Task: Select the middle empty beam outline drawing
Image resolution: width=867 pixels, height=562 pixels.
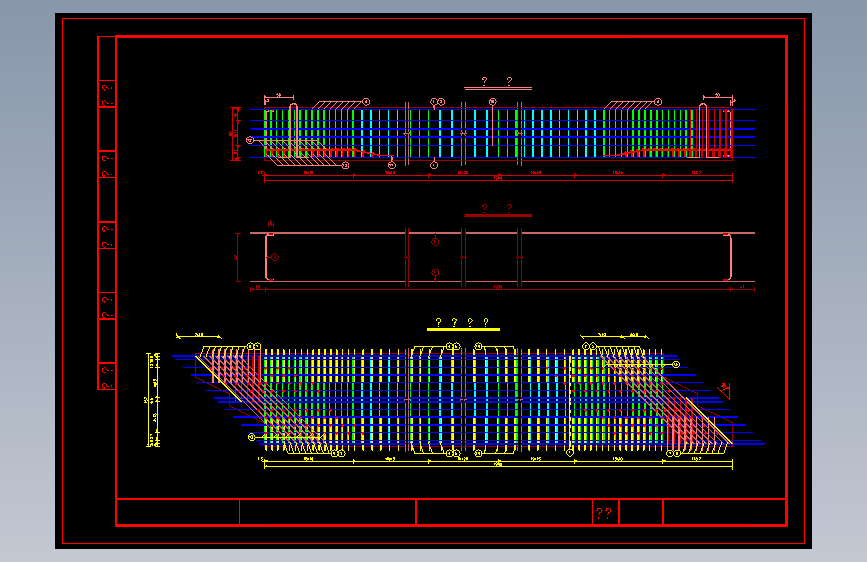Action: [x=502, y=258]
